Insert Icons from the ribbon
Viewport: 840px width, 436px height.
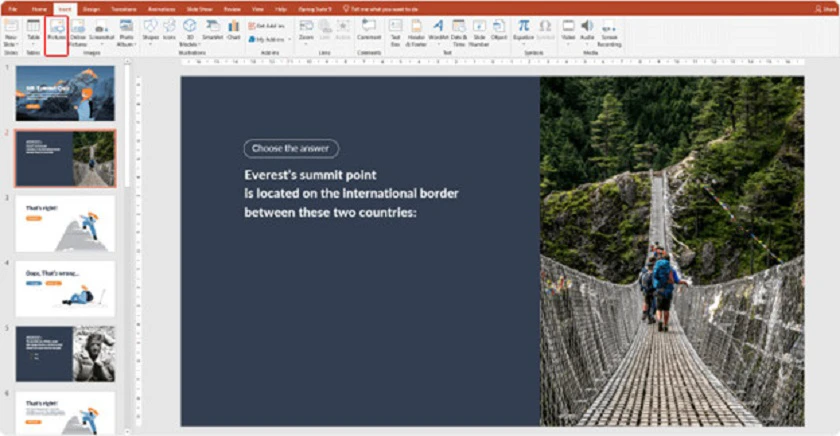pos(169,31)
